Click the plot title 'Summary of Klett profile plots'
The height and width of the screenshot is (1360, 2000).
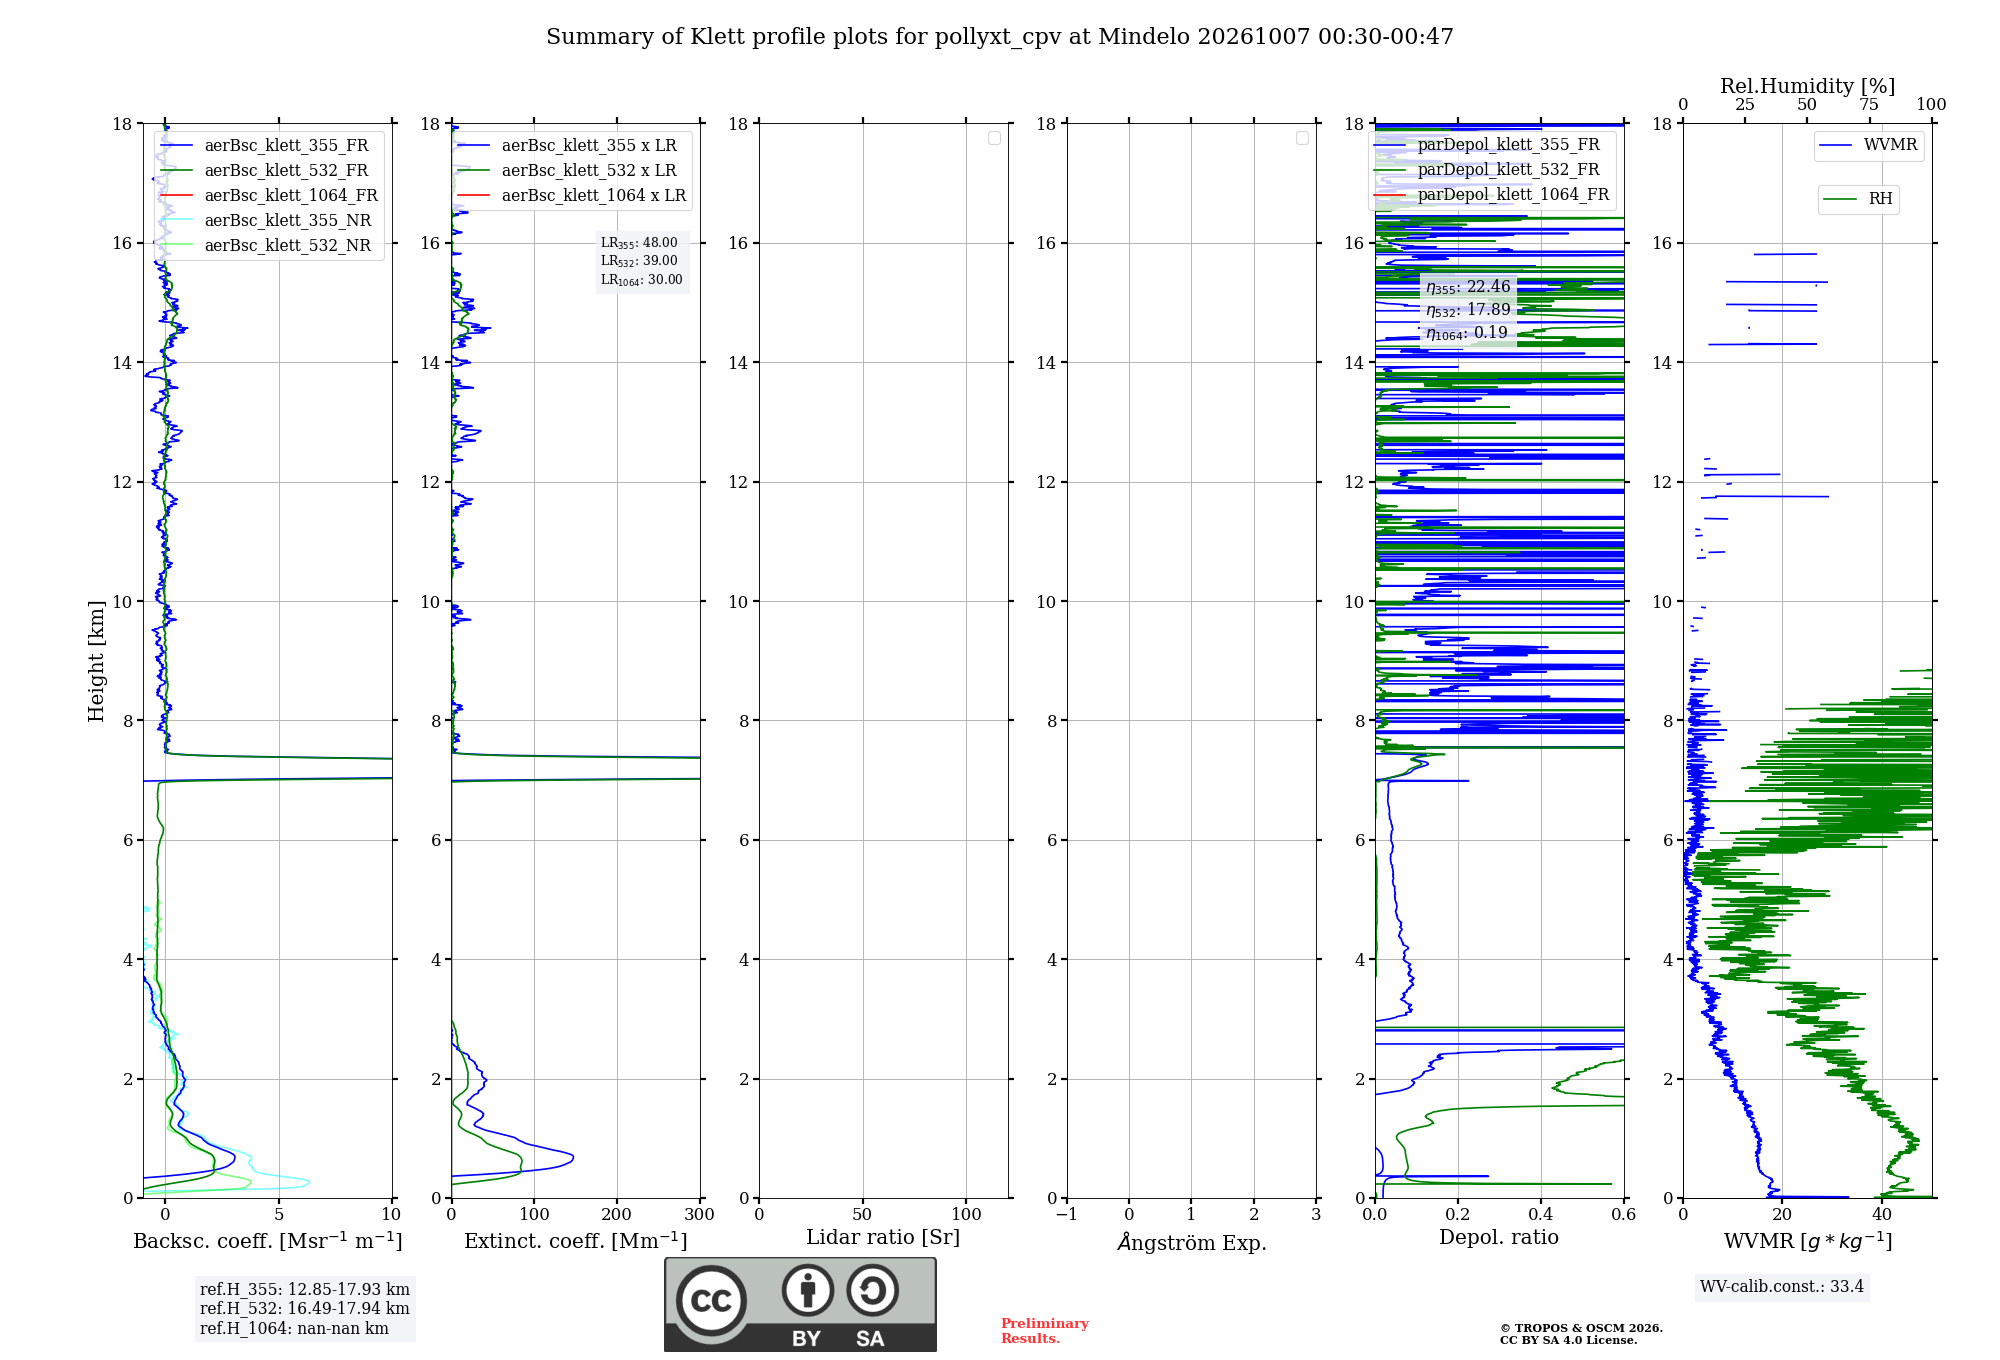[1000, 37]
